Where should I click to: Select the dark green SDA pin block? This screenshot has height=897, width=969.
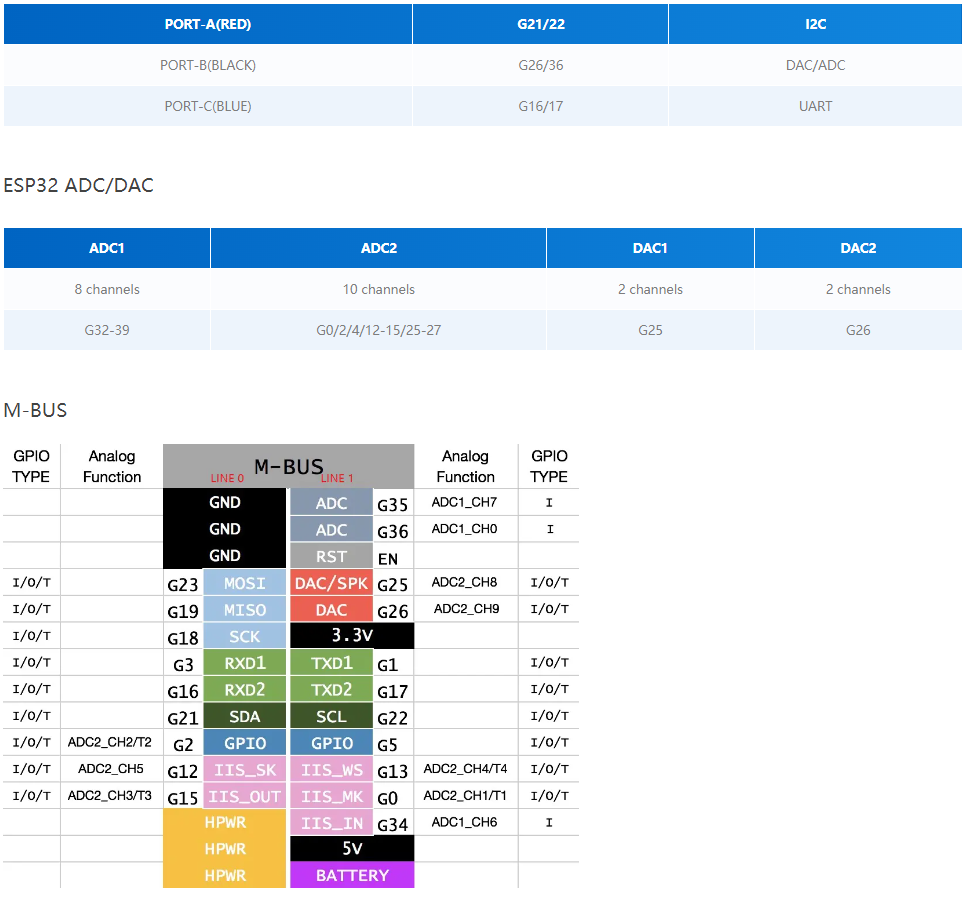(x=245, y=716)
